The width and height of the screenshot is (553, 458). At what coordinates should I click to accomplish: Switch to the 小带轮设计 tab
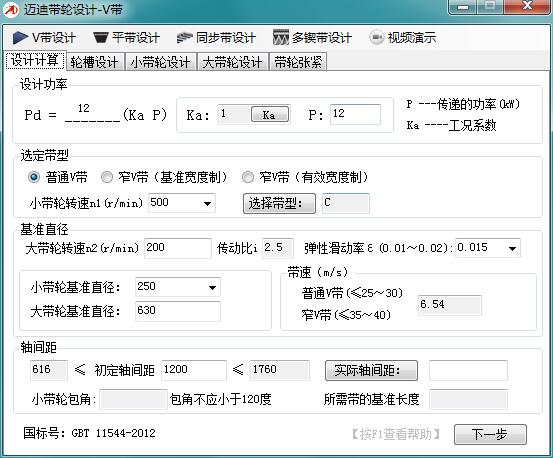pyautogui.click(x=160, y=62)
